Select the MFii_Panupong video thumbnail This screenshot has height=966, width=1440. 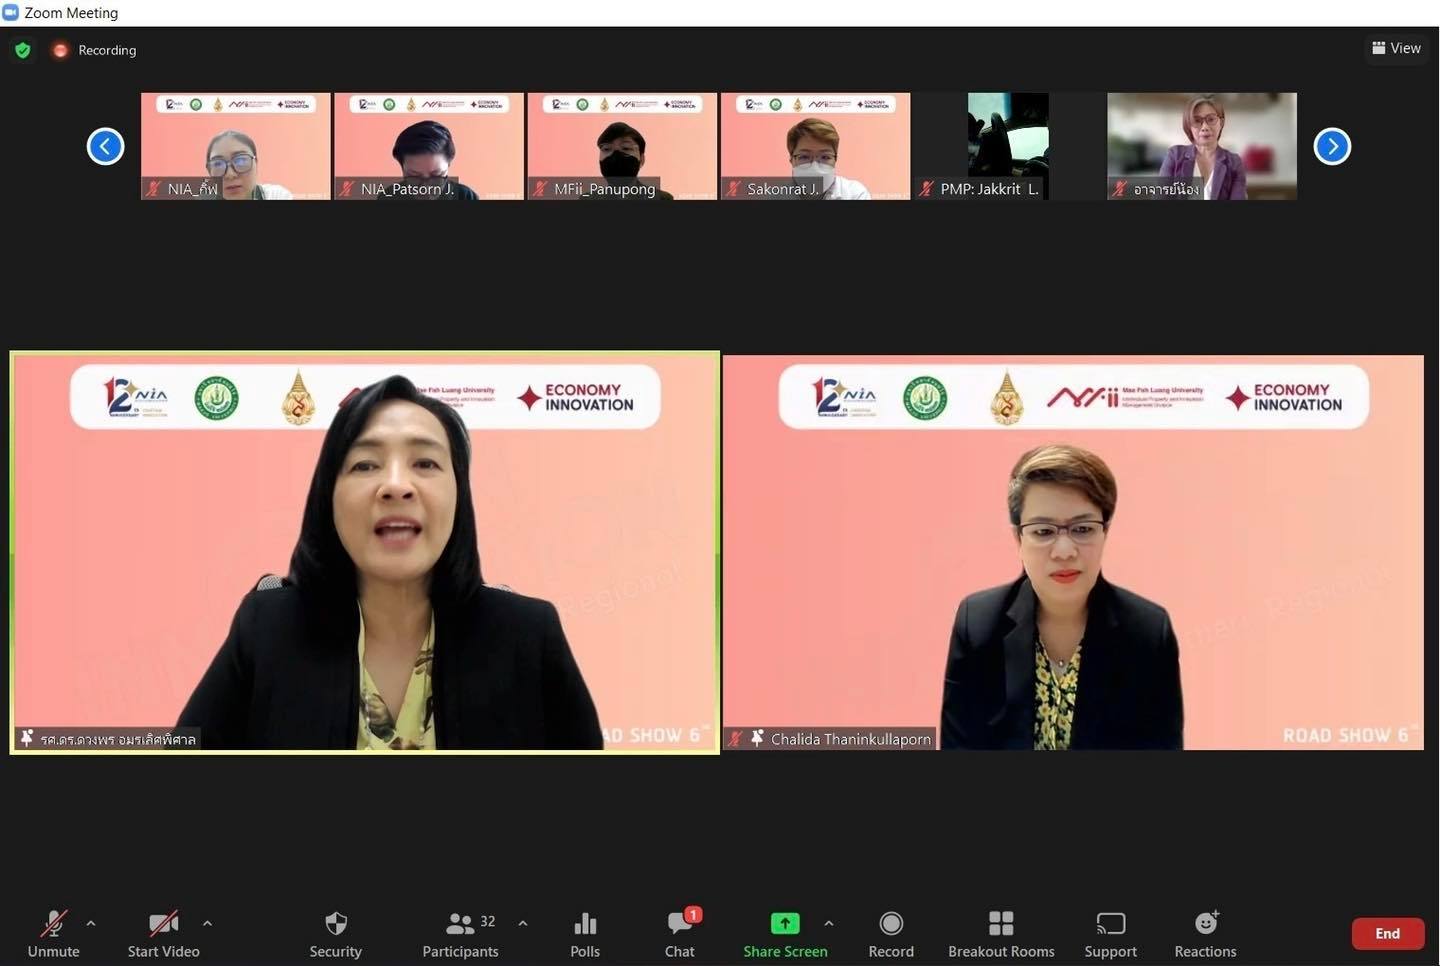point(622,146)
